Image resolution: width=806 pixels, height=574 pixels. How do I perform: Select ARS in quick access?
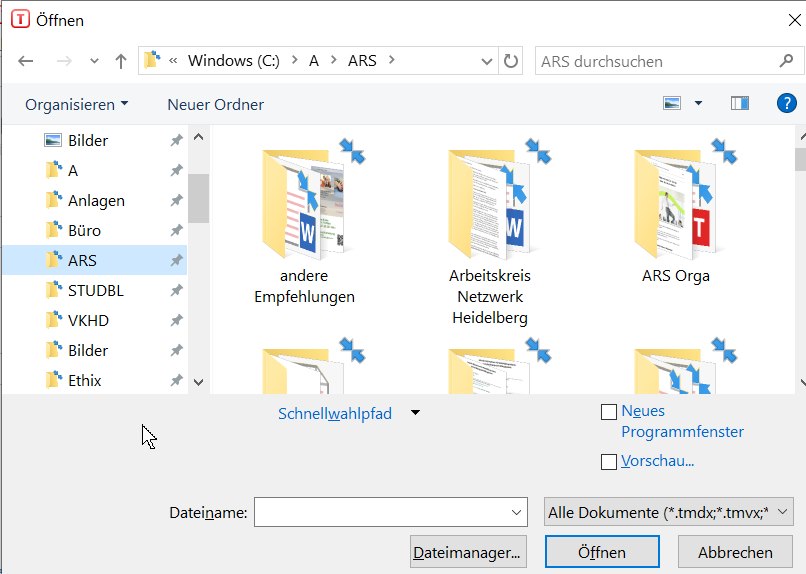pyautogui.click(x=95, y=260)
